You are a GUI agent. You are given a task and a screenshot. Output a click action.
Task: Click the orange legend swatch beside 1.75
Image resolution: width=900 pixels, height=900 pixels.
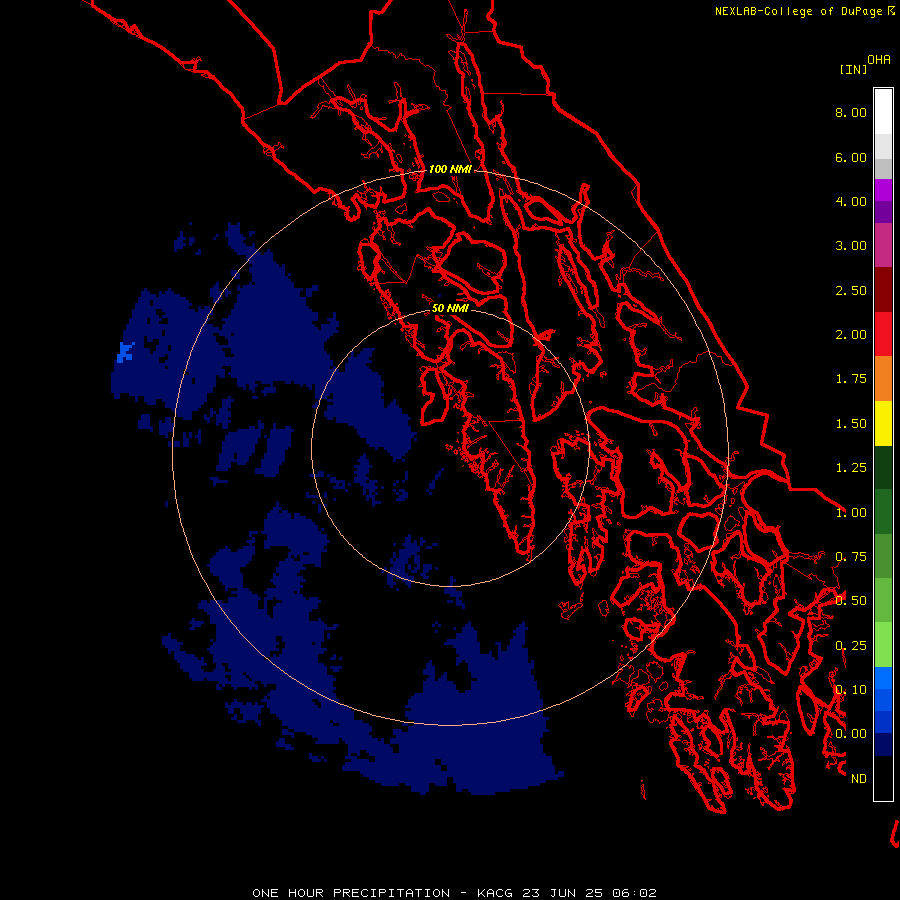[x=883, y=378]
